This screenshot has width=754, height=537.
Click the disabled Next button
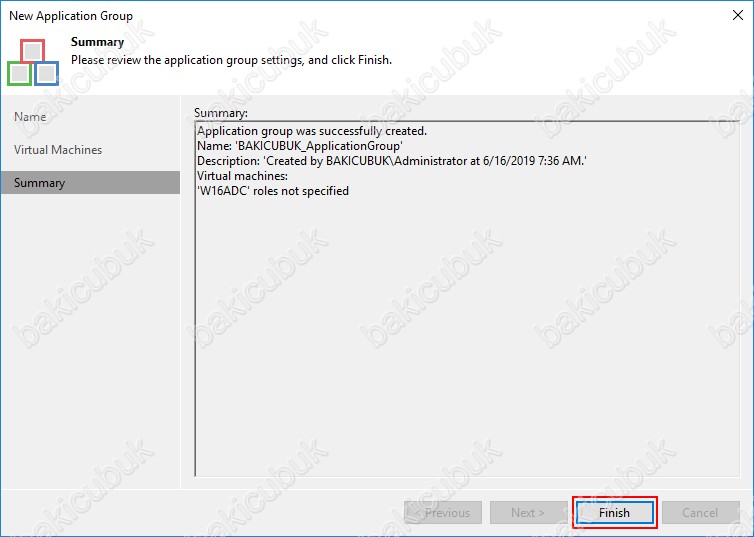click(528, 512)
